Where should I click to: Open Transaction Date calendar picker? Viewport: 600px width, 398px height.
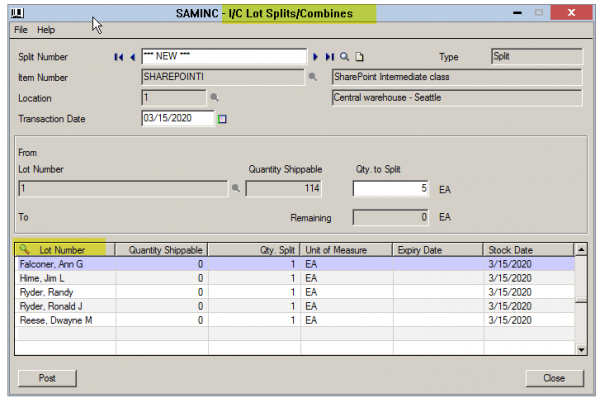pyautogui.click(x=222, y=119)
